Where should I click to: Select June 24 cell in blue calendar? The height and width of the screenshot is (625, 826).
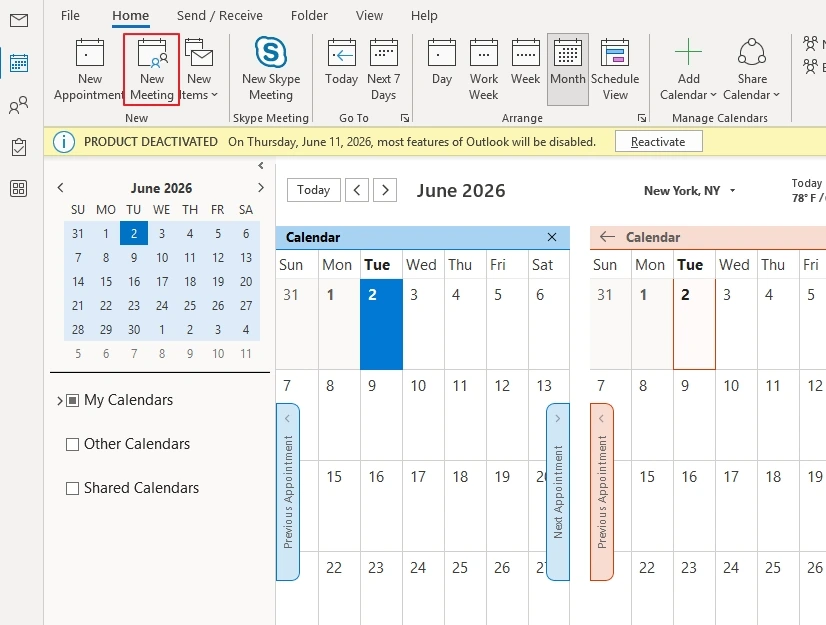(423, 589)
